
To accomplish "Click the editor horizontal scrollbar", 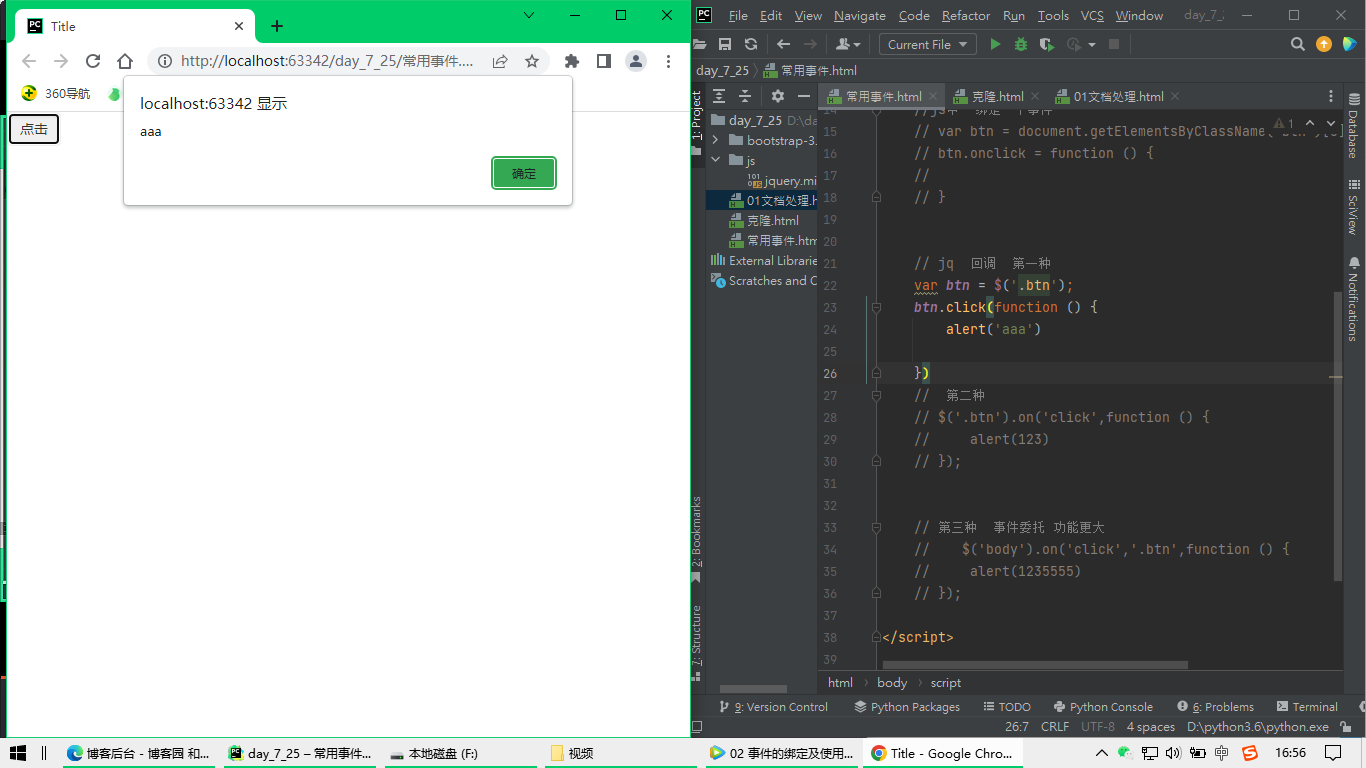I will tap(1035, 664).
